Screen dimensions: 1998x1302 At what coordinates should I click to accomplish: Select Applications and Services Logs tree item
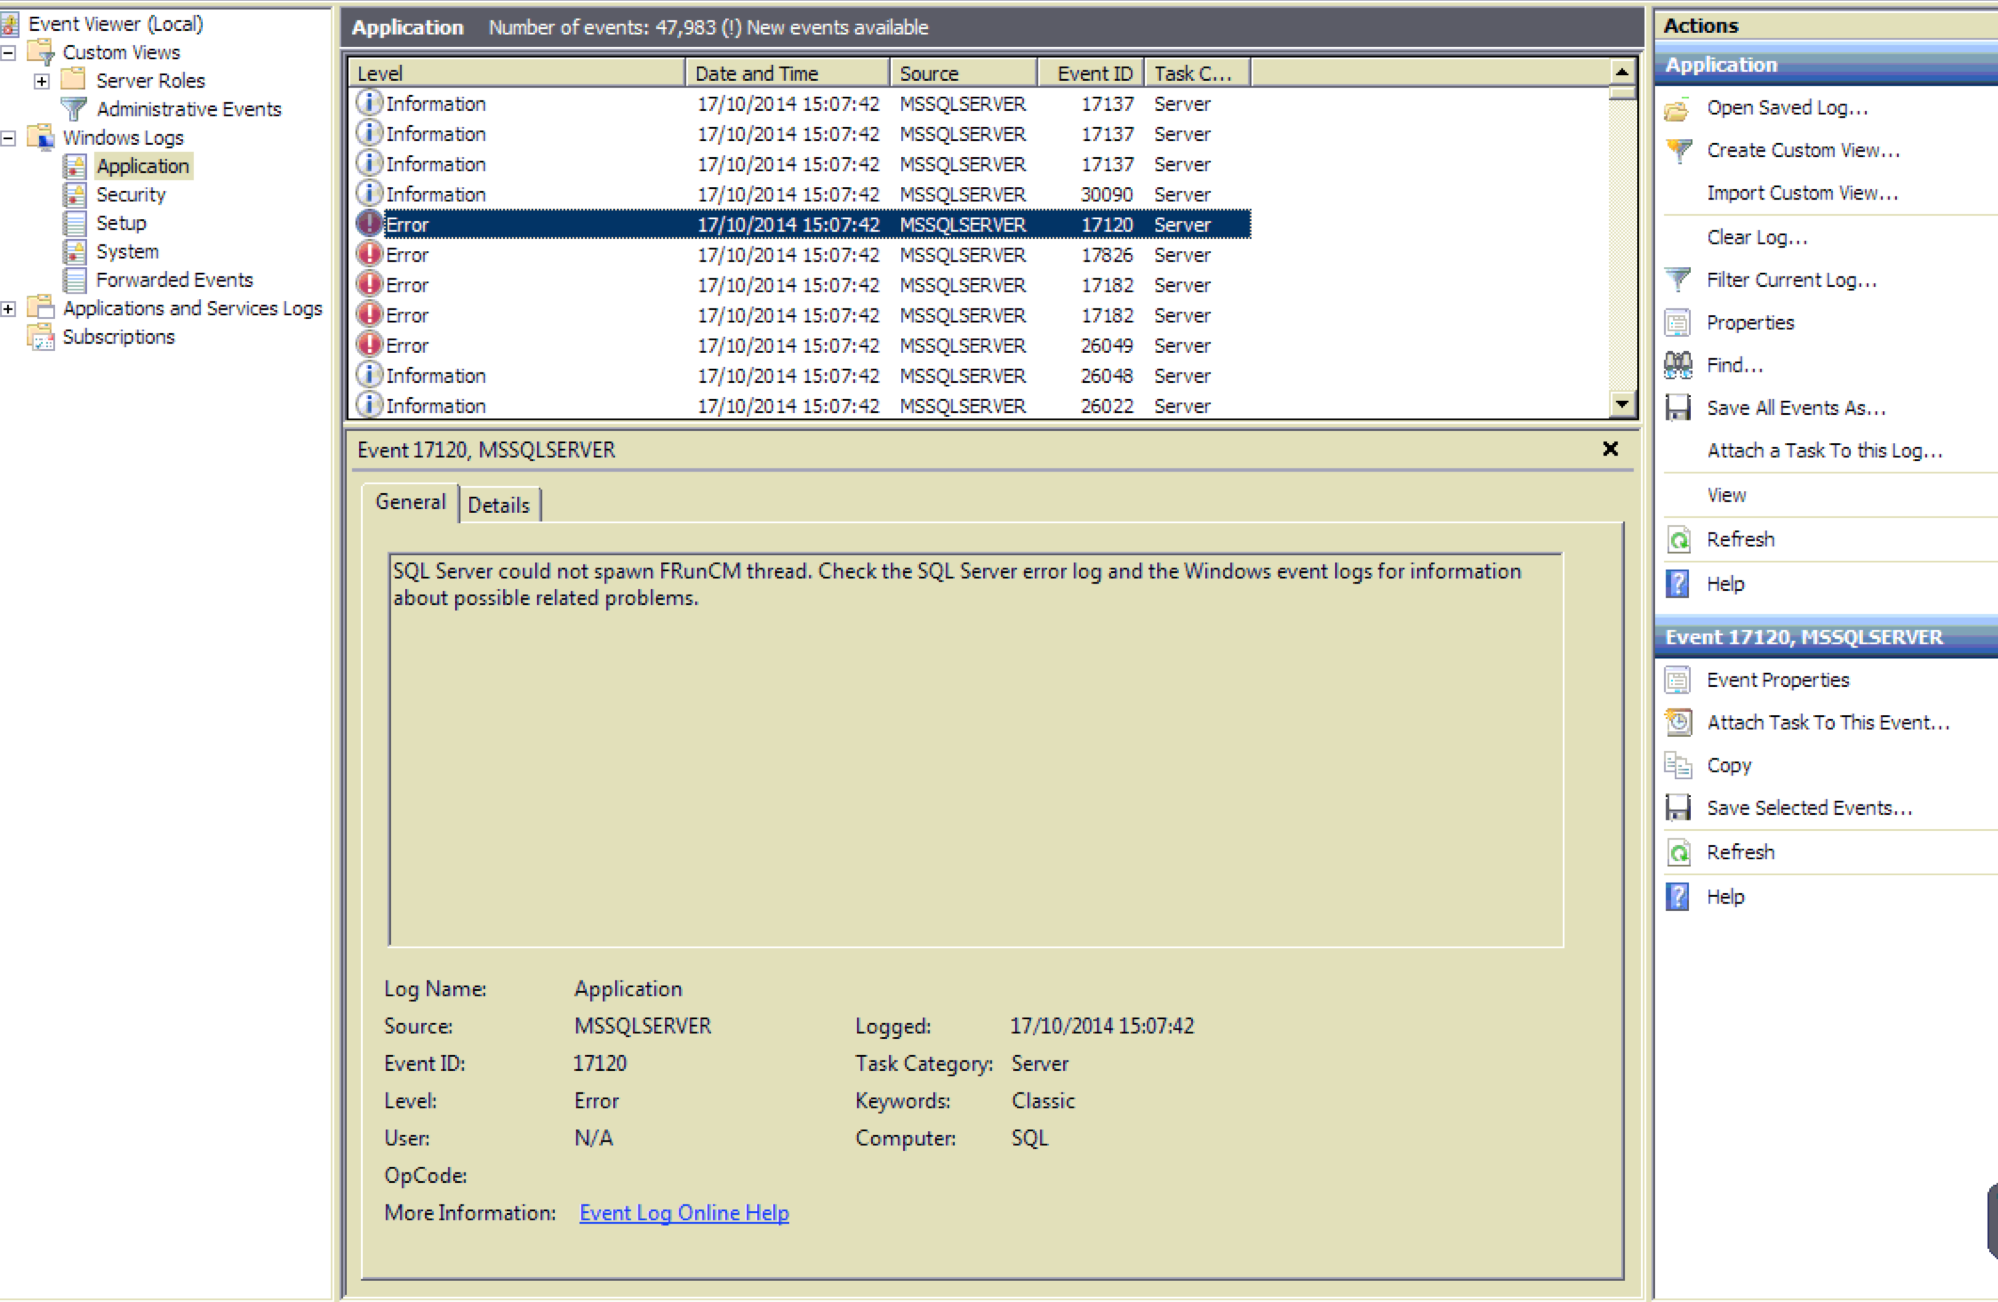pos(192,309)
